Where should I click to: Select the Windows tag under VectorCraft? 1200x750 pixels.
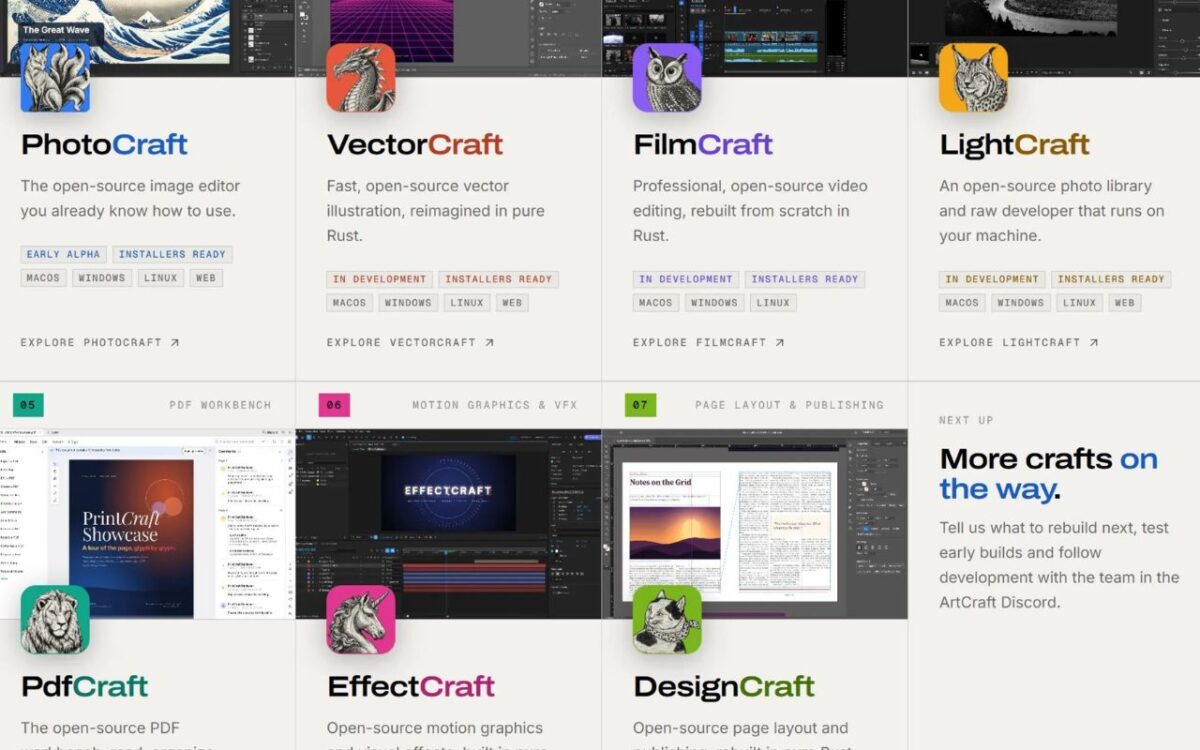point(408,302)
